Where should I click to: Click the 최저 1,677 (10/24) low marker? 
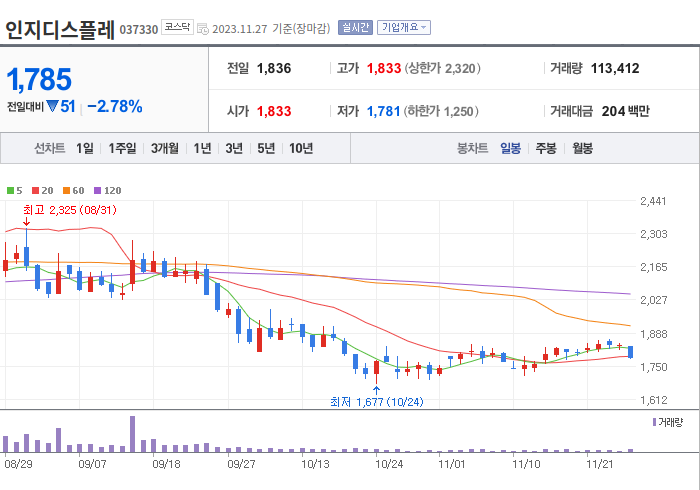coord(377,402)
